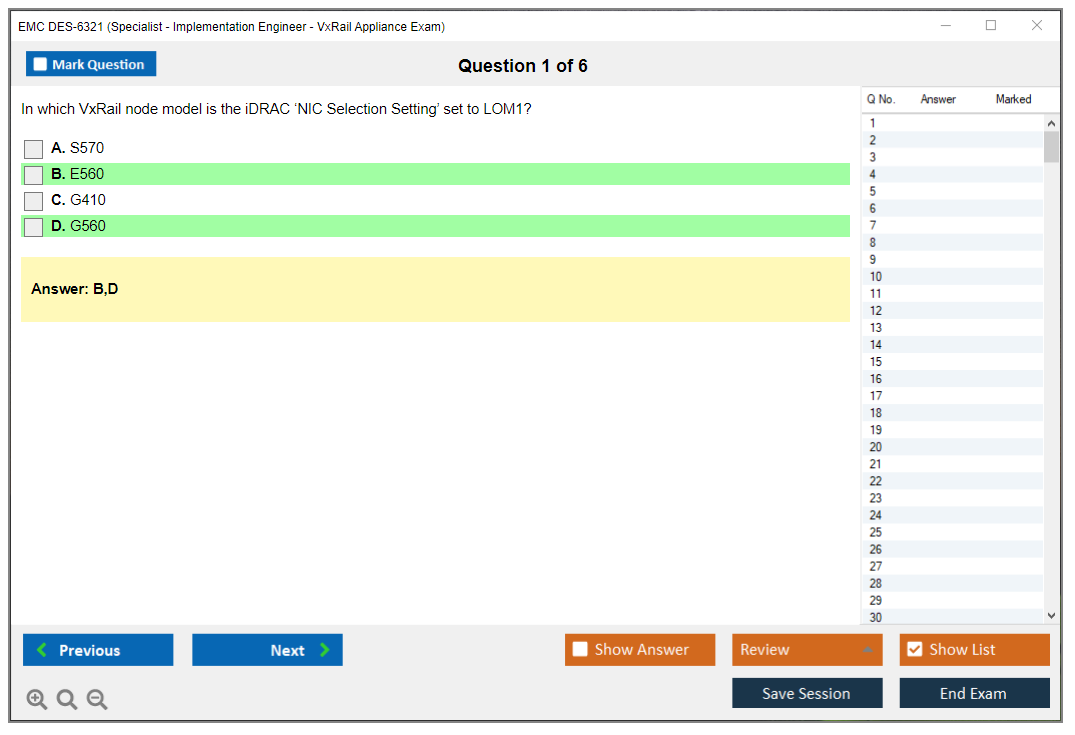Click Save Session button
The image size is (1075, 735).
click(x=806, y=693)
